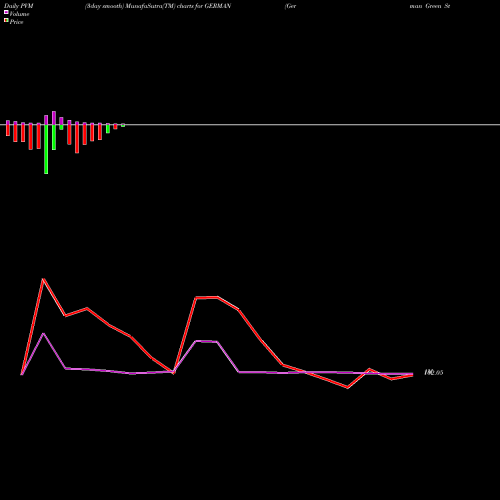Click the Daily PVM title text

pos(19,6)
